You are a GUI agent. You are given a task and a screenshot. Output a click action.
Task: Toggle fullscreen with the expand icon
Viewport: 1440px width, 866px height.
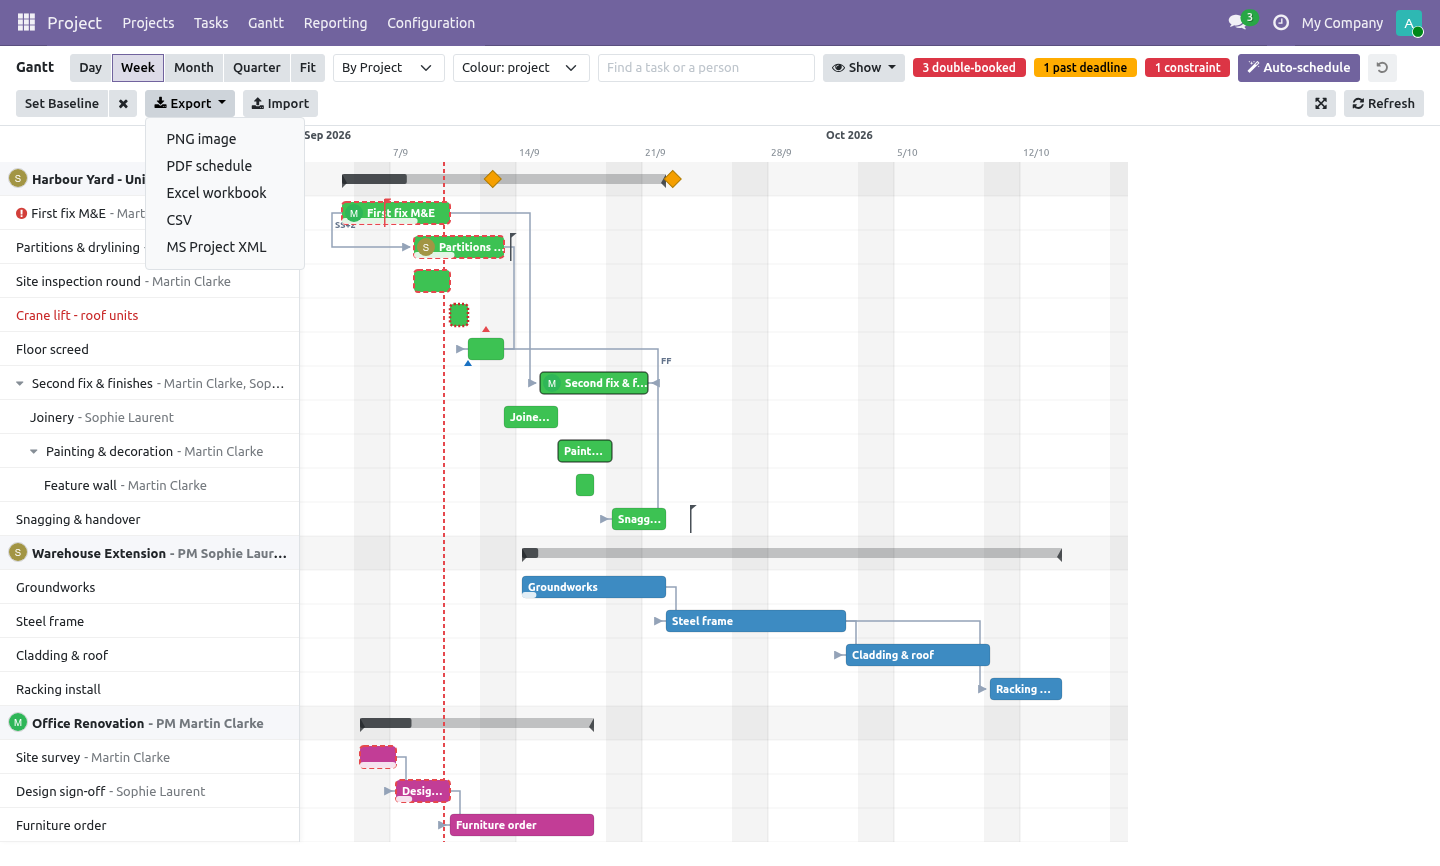[1321, 104]
